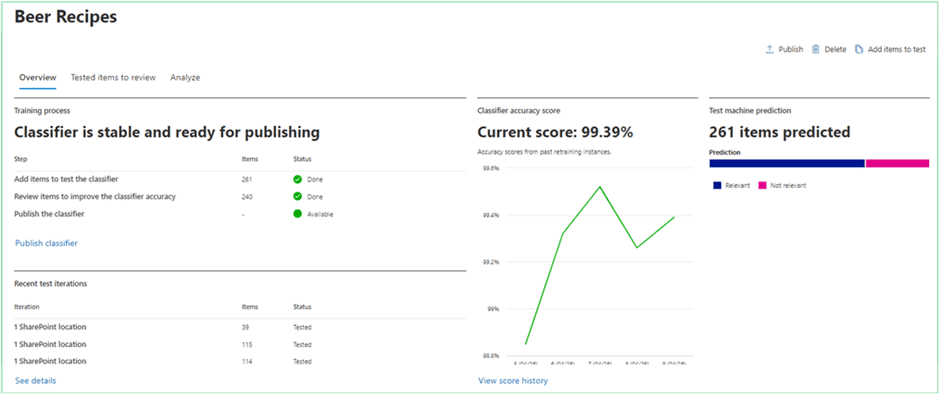
Task: Click the pink Not relevant portion of prediction bar
Action: 897,163
